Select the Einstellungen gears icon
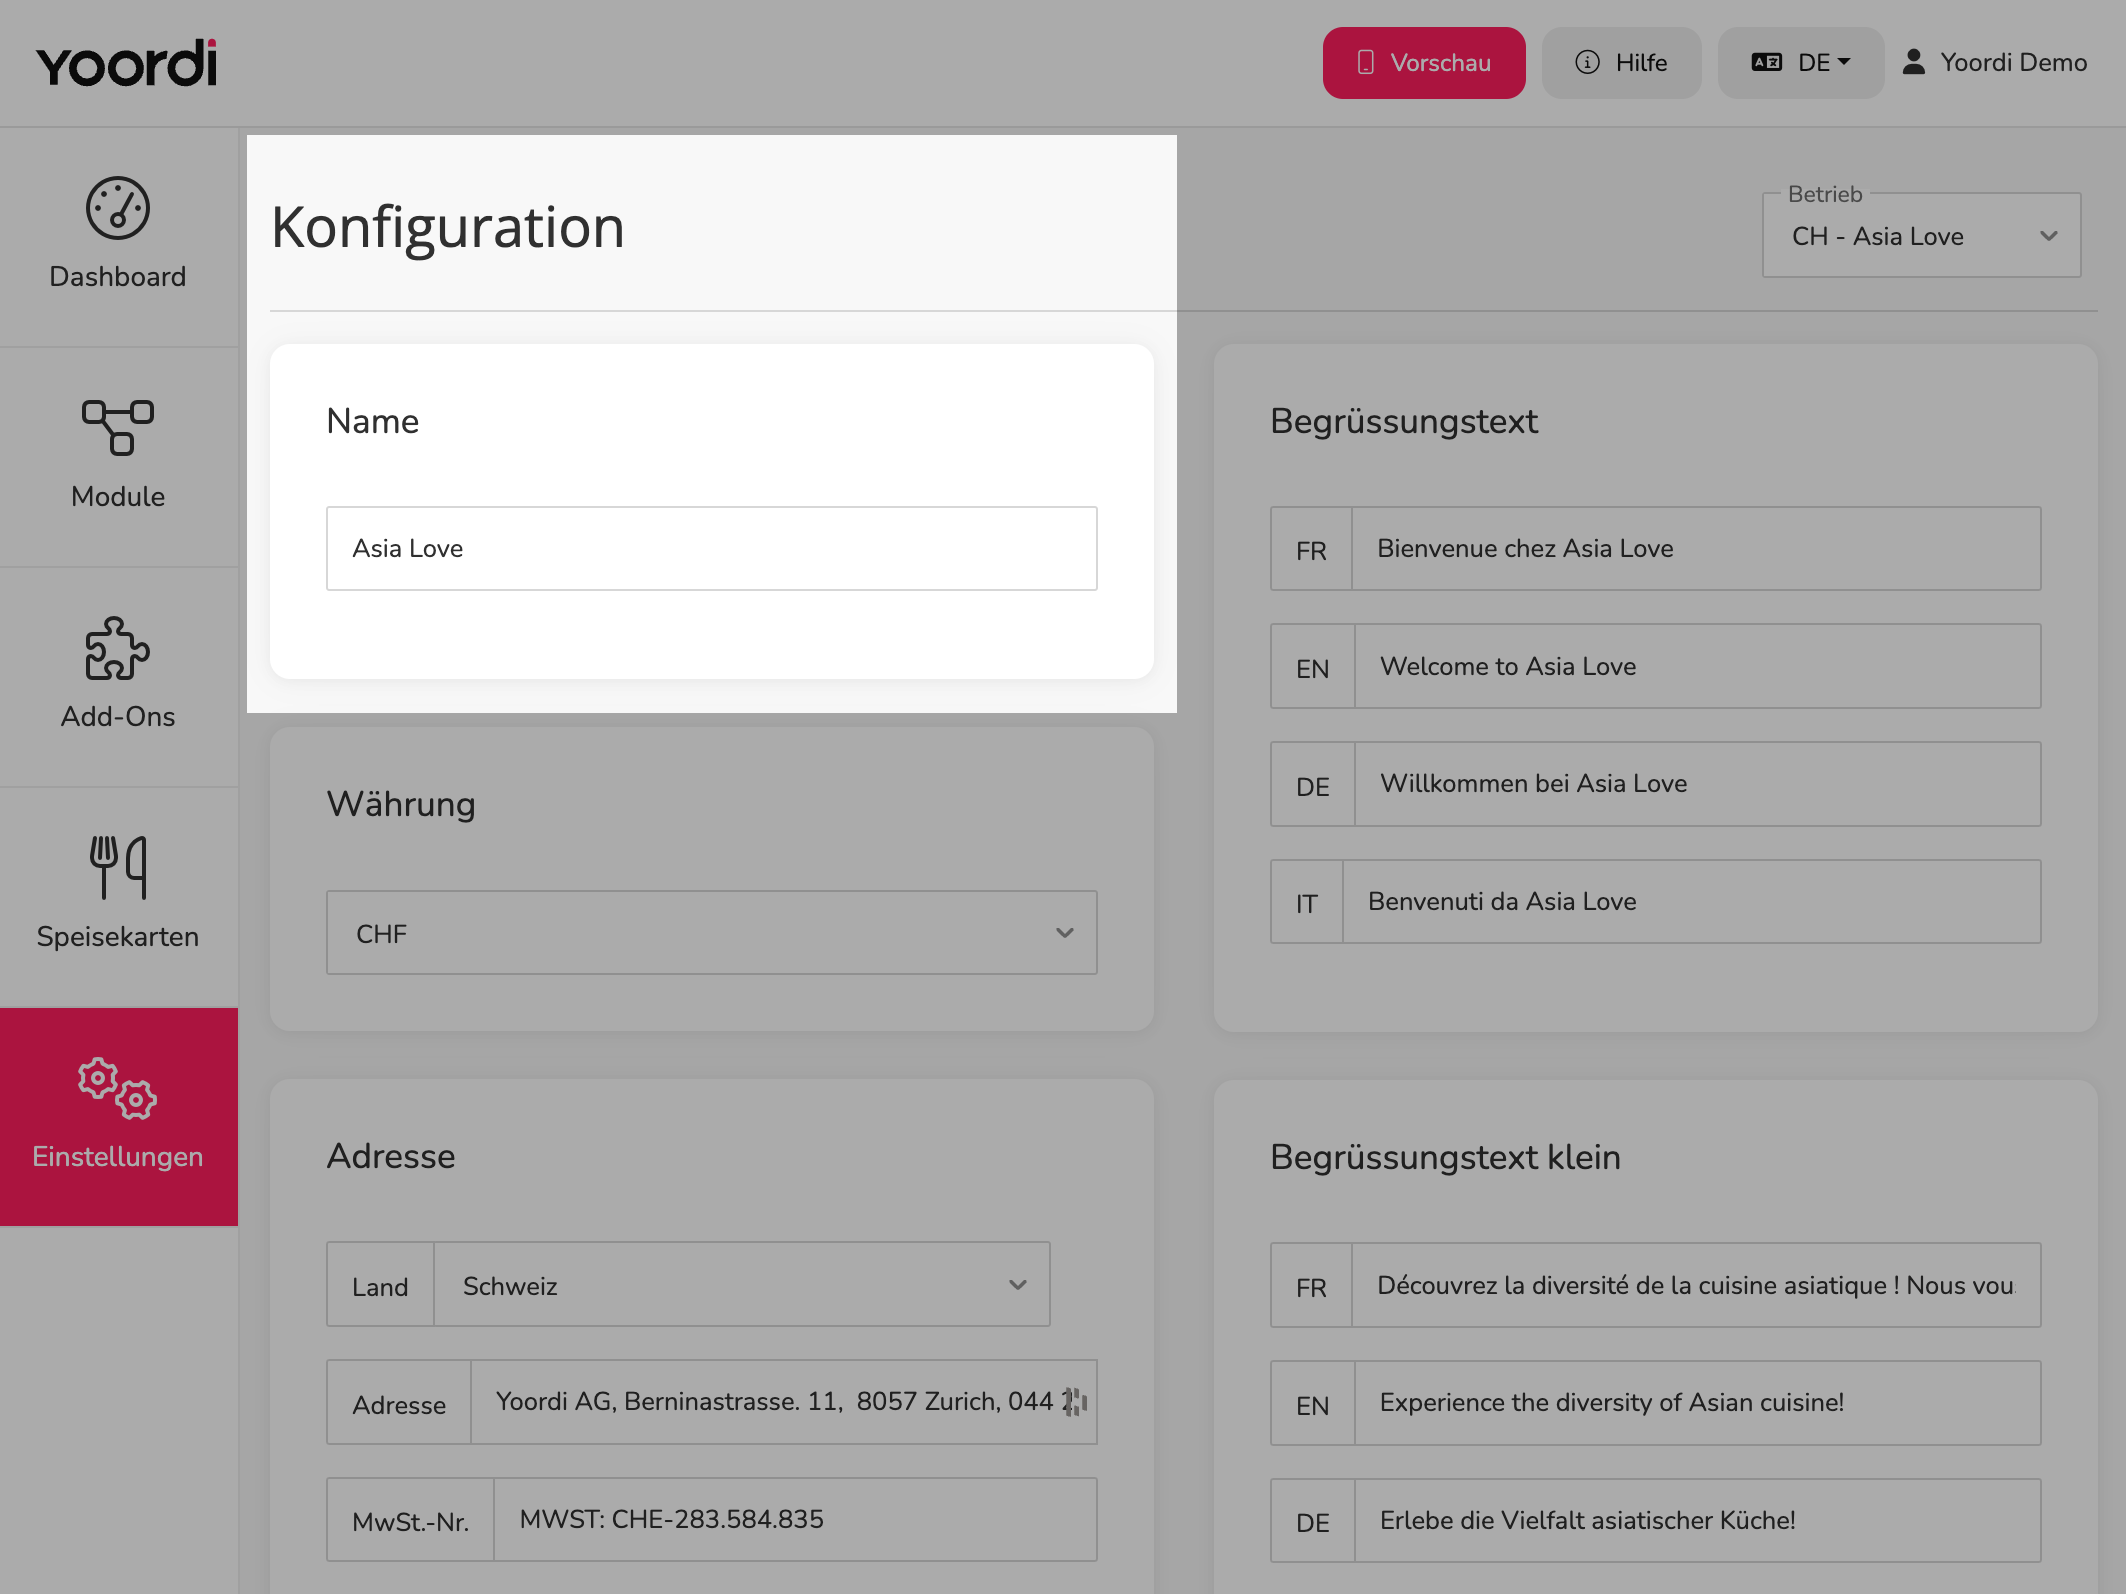This screenshot has height=1594, width=2126. coord(118,1088)
